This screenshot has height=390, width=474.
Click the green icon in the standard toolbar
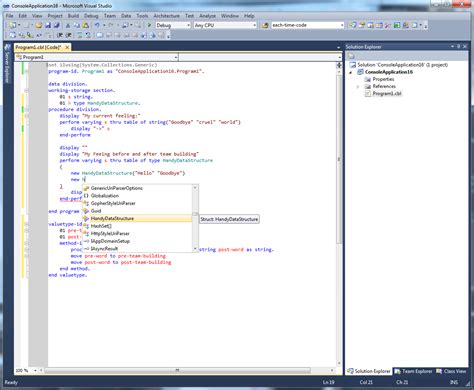(x=397, y=25)
